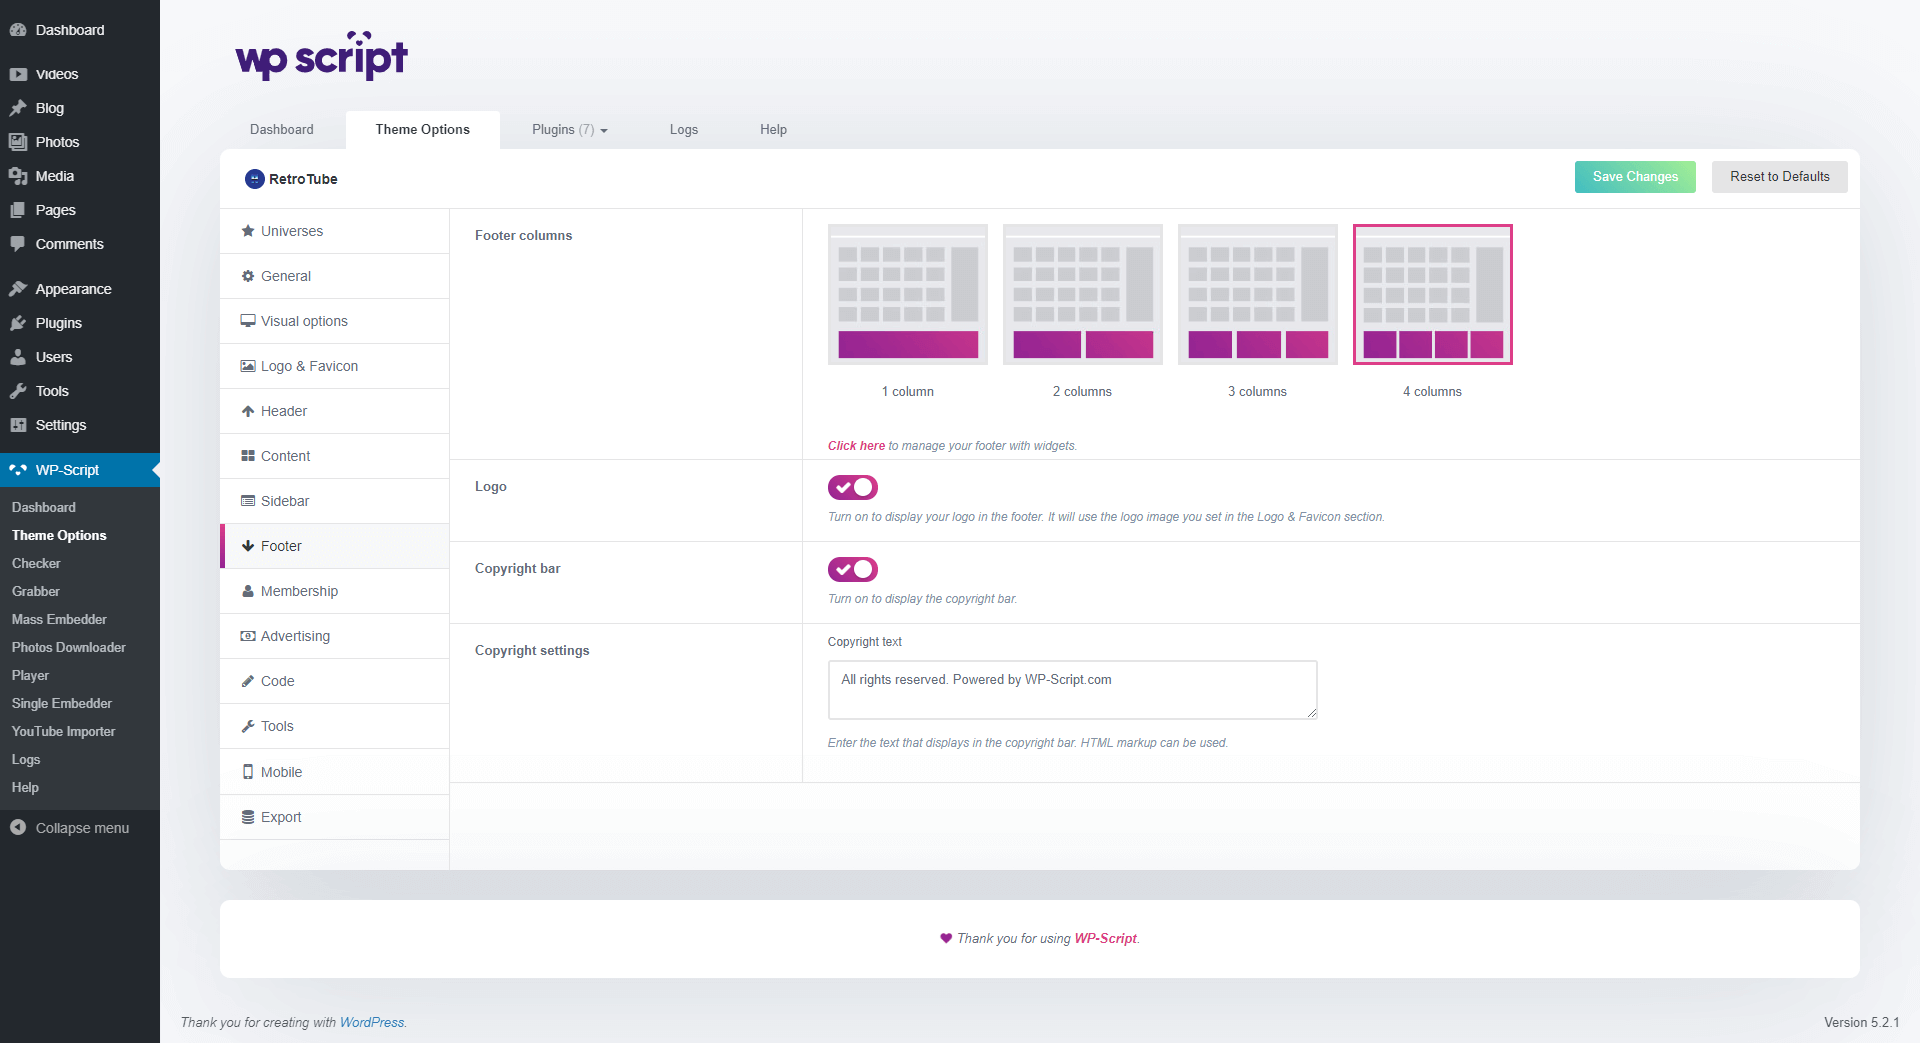Click the Appearance brush icon
Image resolution: width=1920 pixels, height=1043 pixels.
18,289
